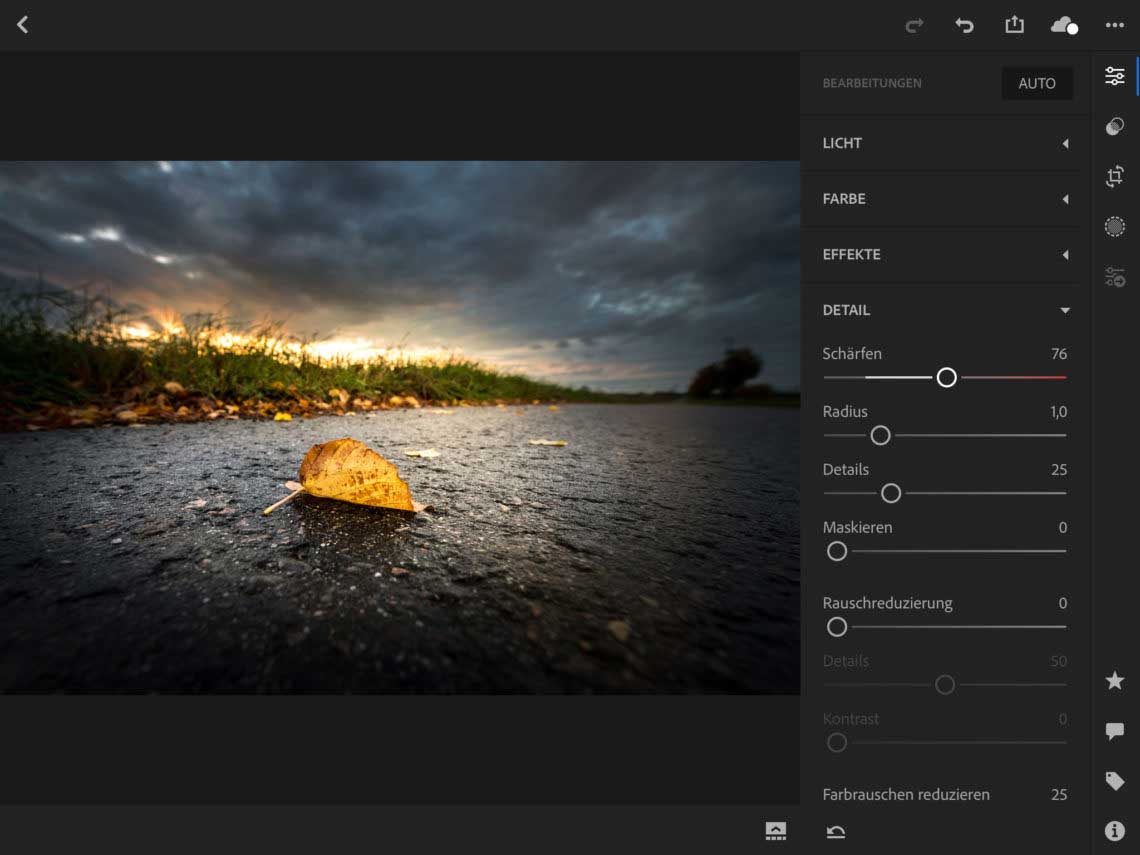Open the keywords tag panel
Screen dimensions: 1140x855
click(1115, 781)
